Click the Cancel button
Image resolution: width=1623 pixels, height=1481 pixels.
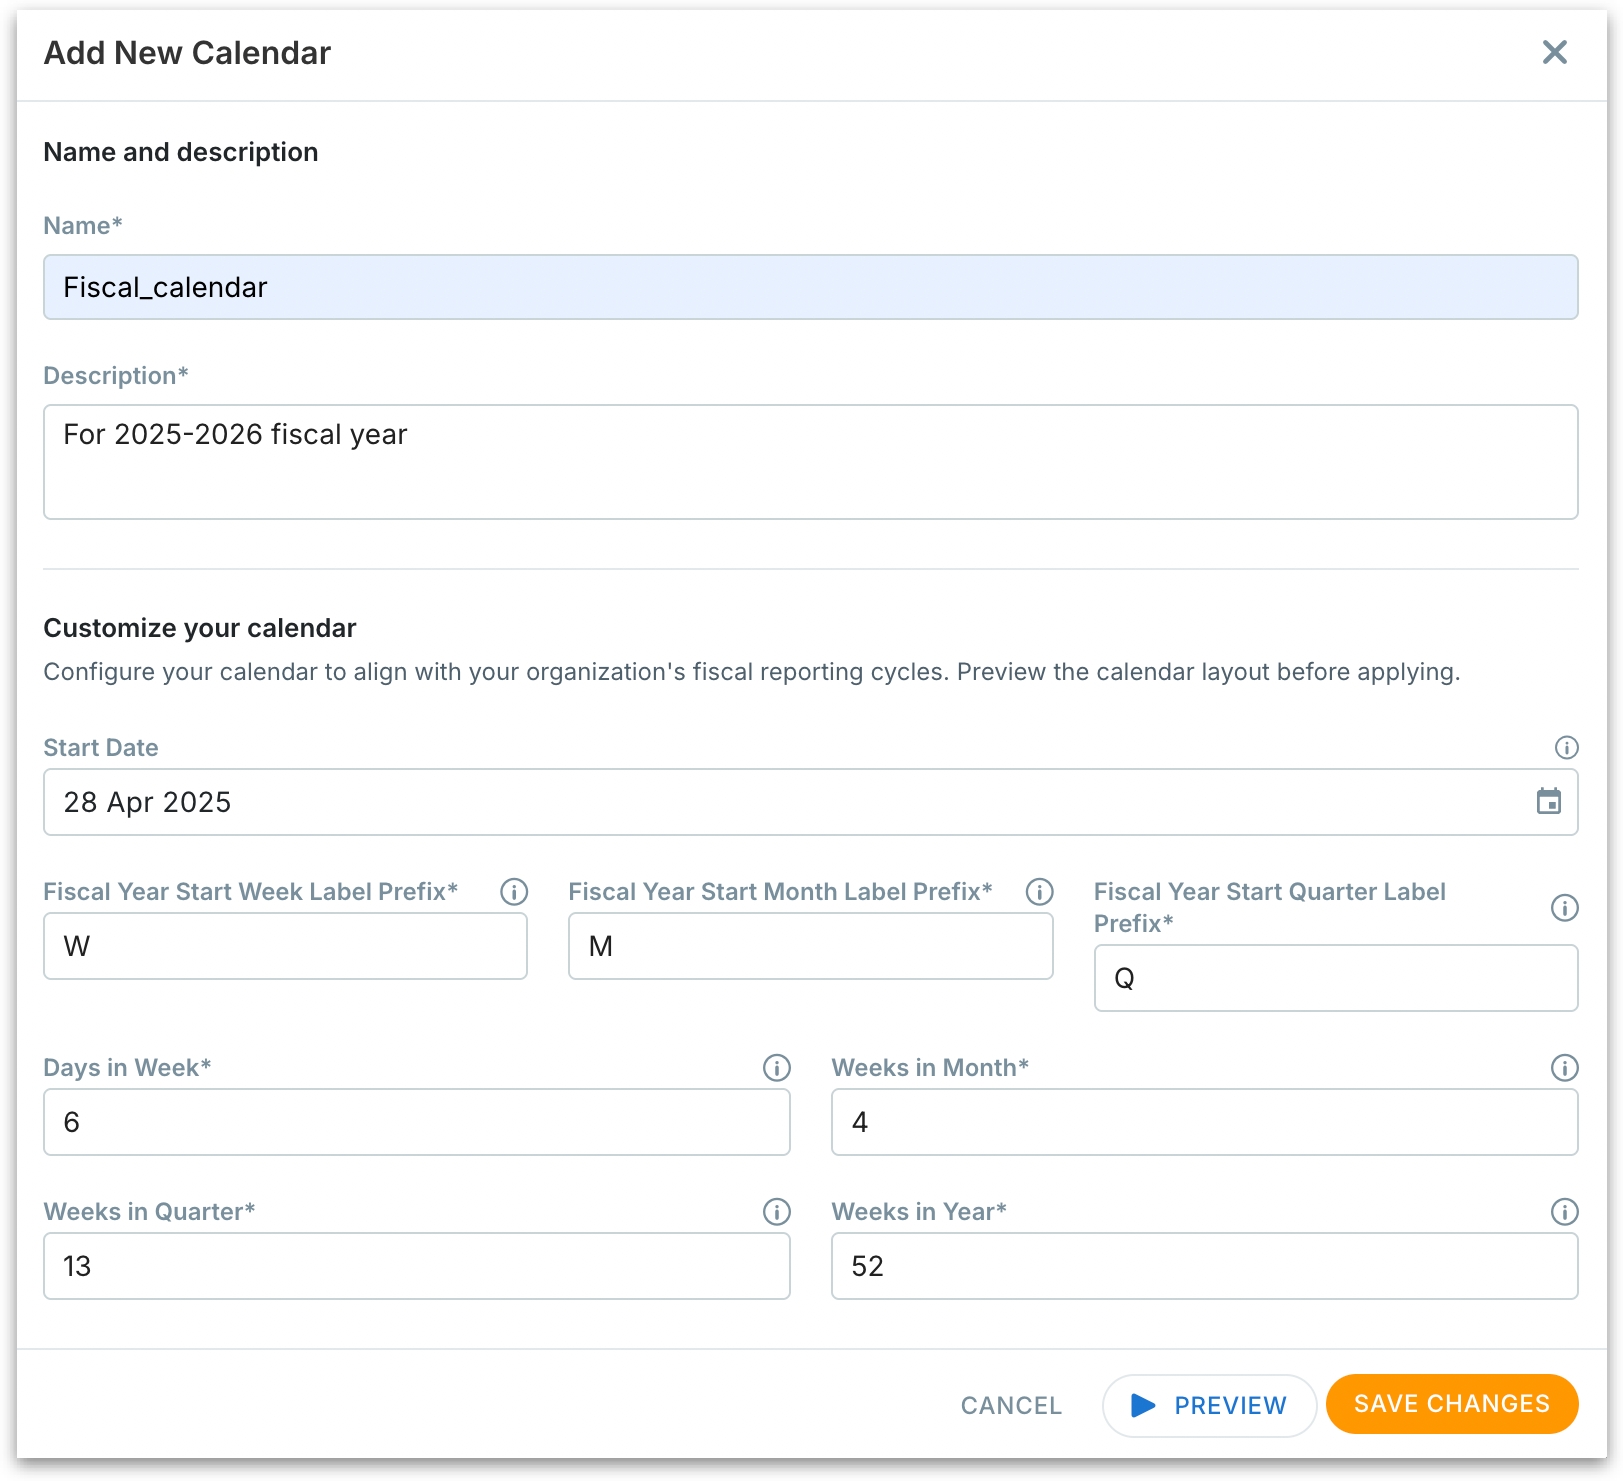1011,1406
